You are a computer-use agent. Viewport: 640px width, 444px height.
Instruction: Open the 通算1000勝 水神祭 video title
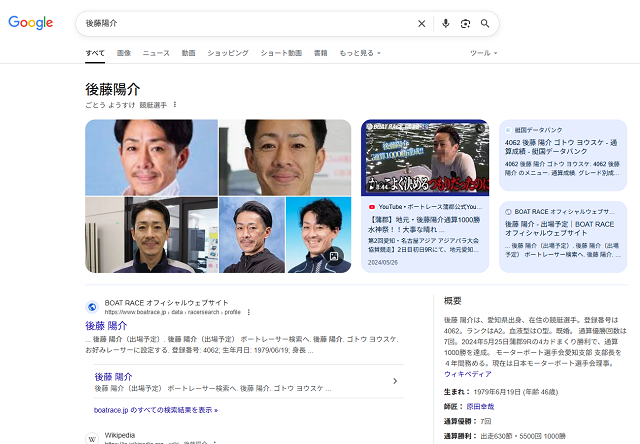coord(424,224)
